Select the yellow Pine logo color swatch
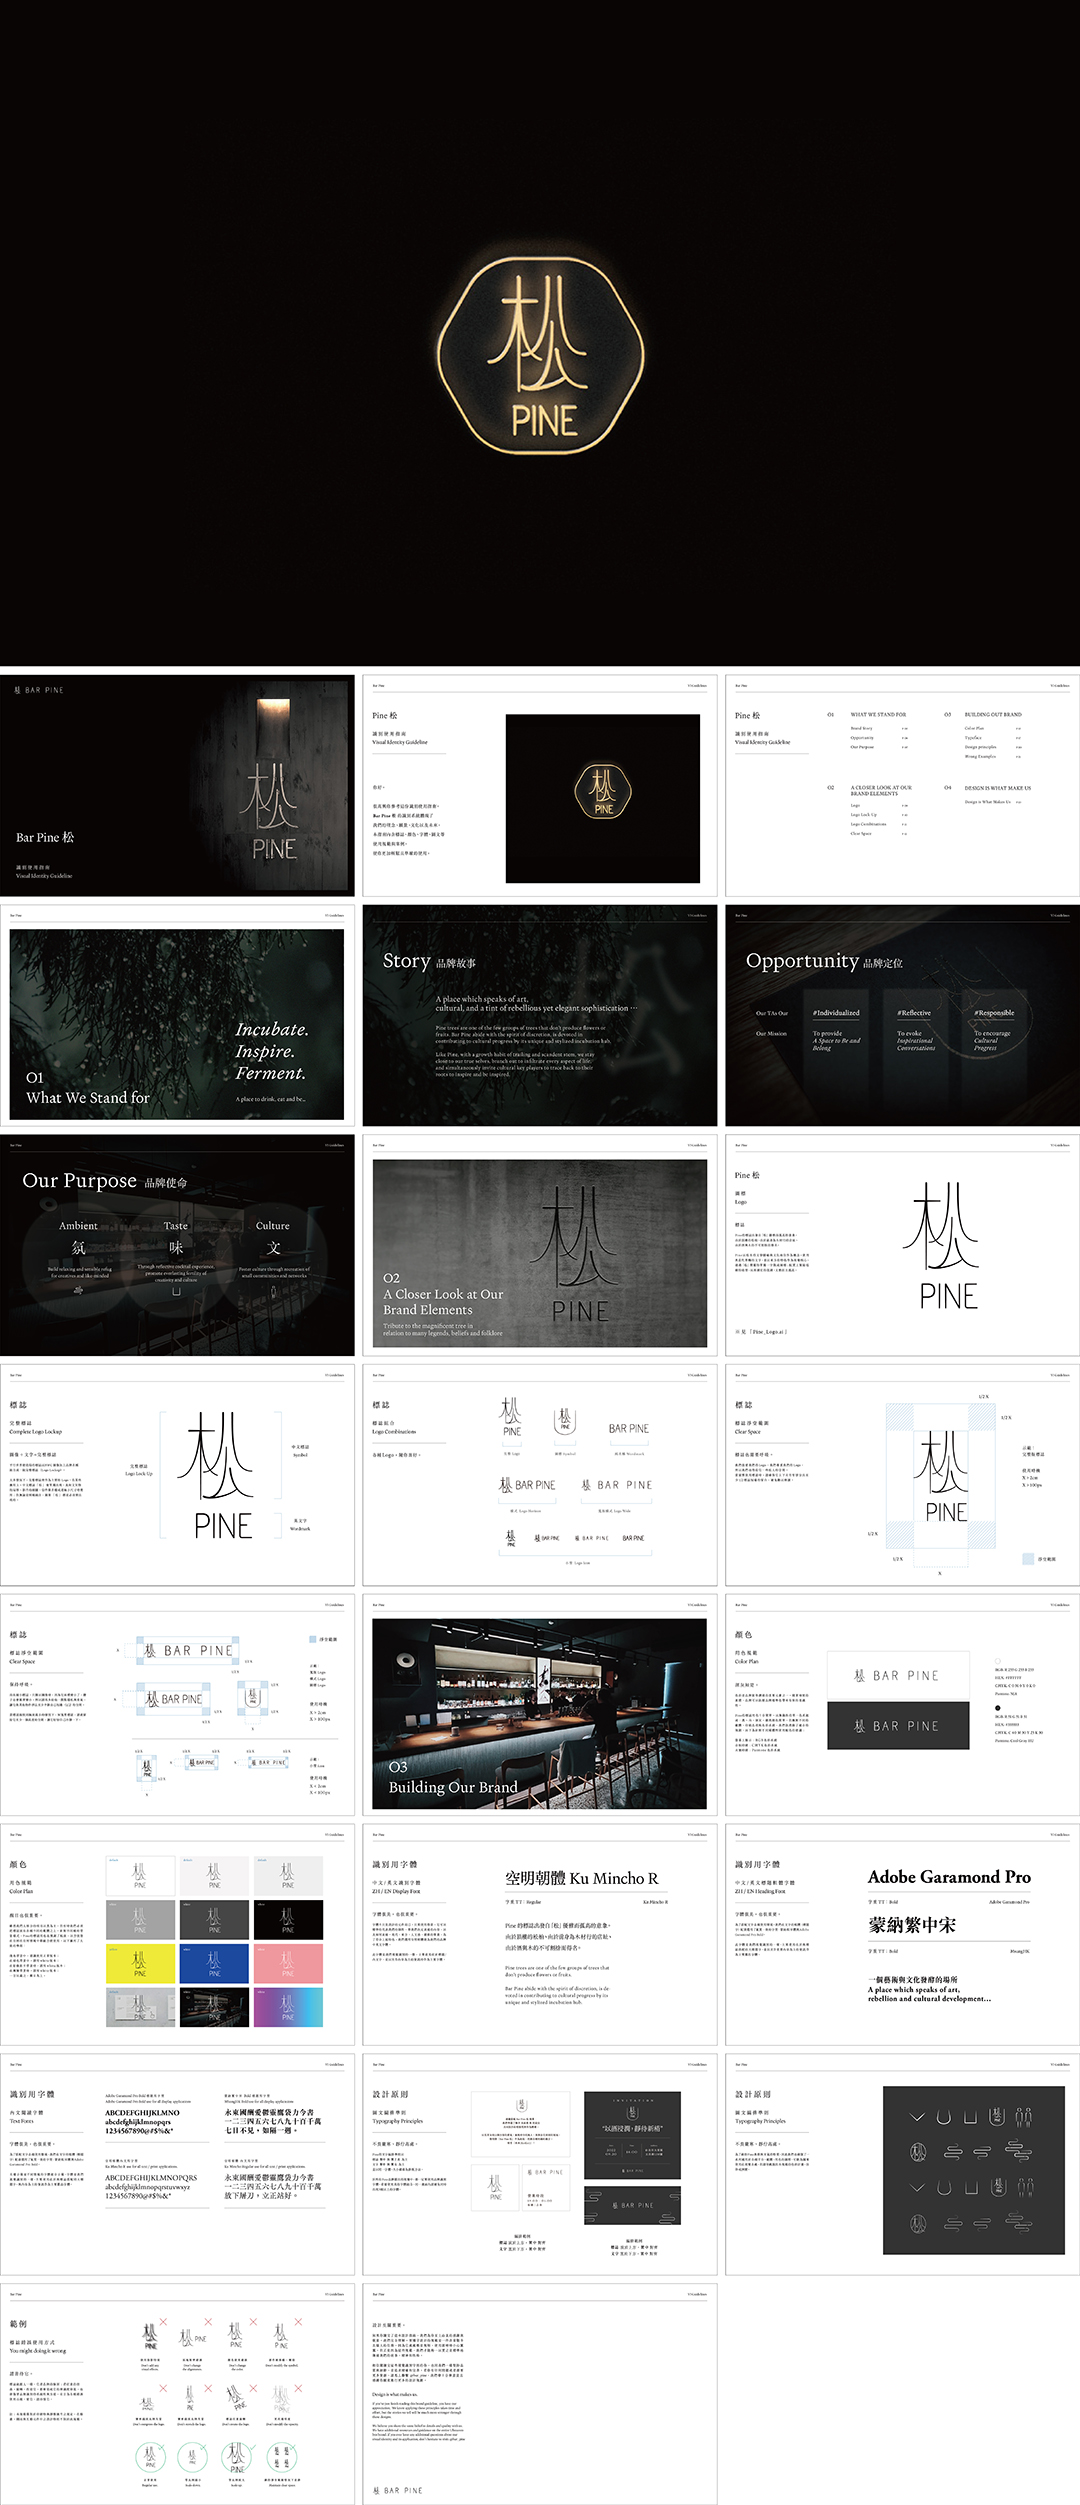Screen dimensions: 1080x2505 [x=140, y=1964]
